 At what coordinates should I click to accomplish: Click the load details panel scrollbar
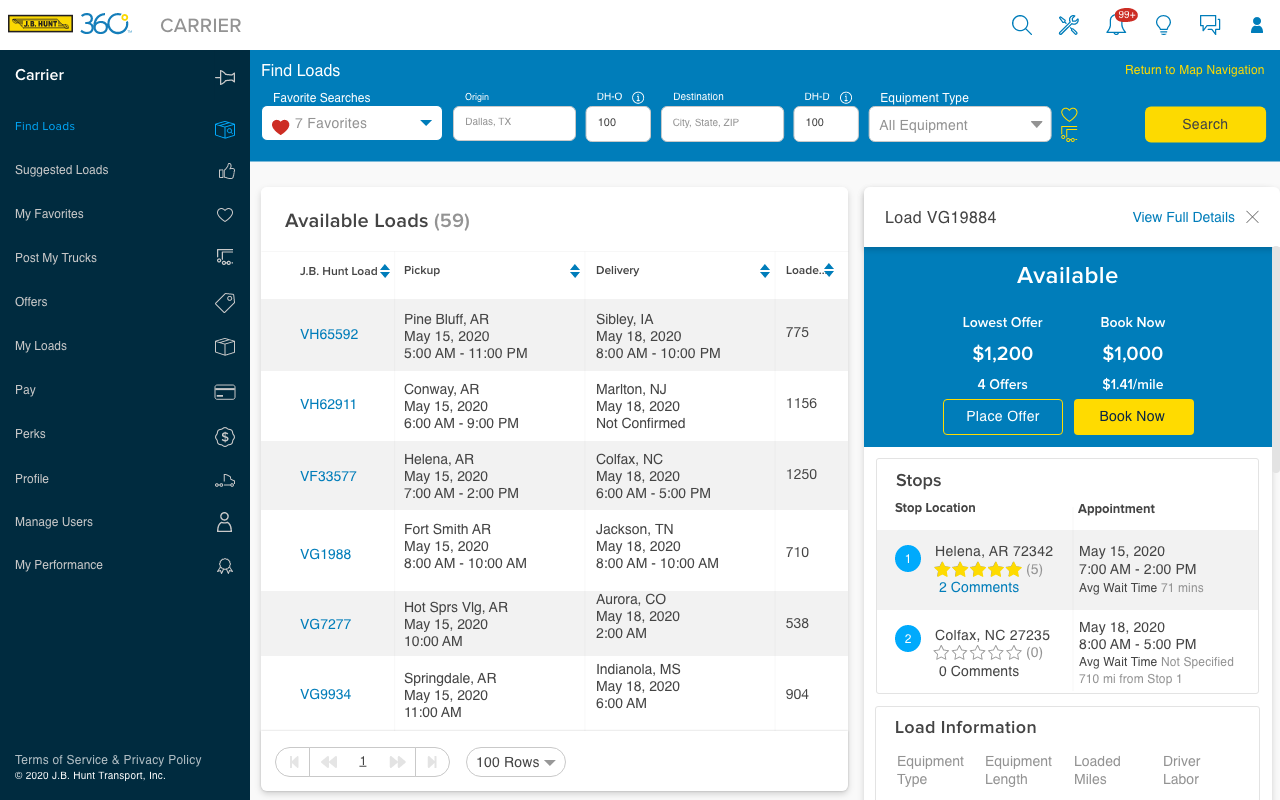click(1276, 360)
